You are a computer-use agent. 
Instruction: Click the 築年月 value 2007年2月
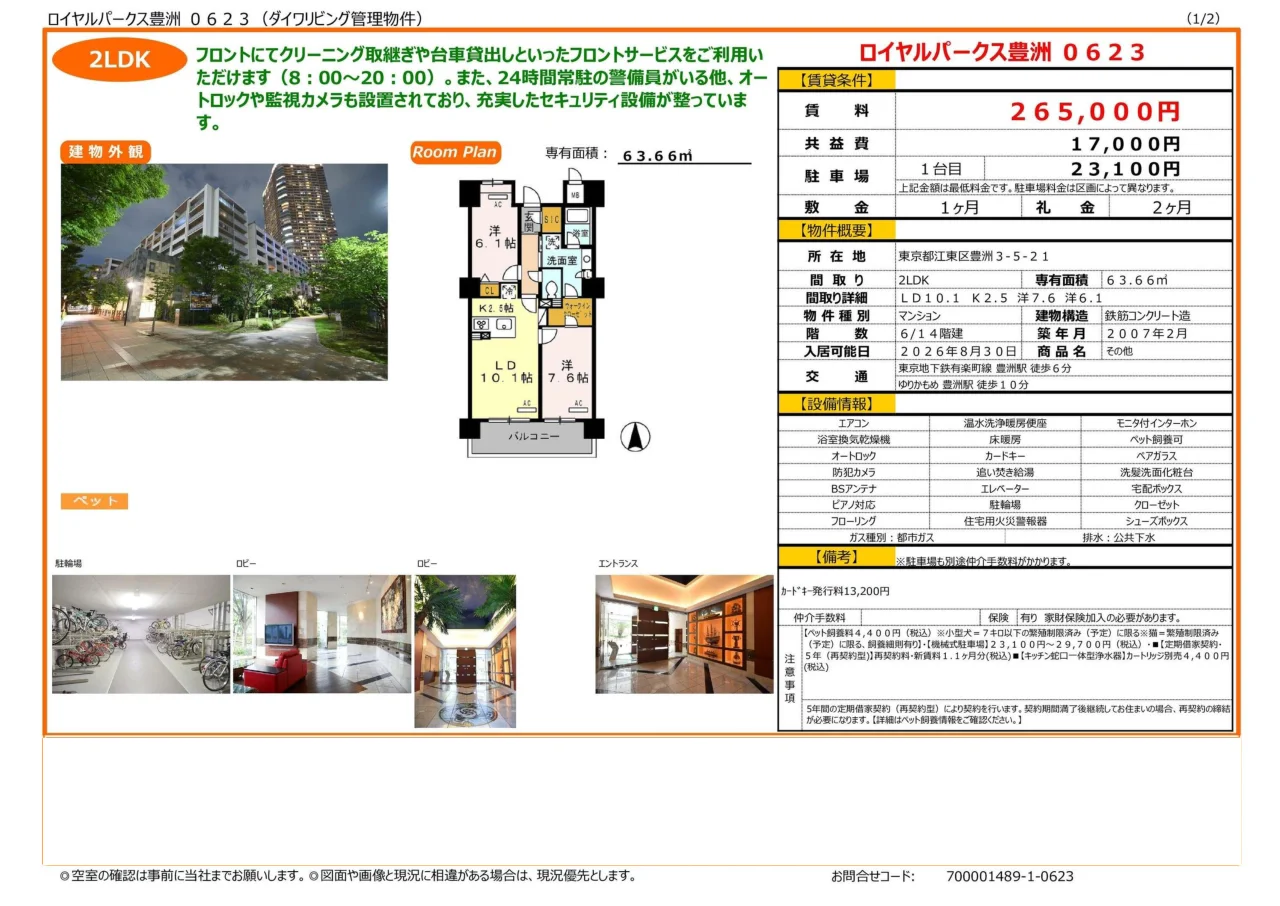(1146, 334)
